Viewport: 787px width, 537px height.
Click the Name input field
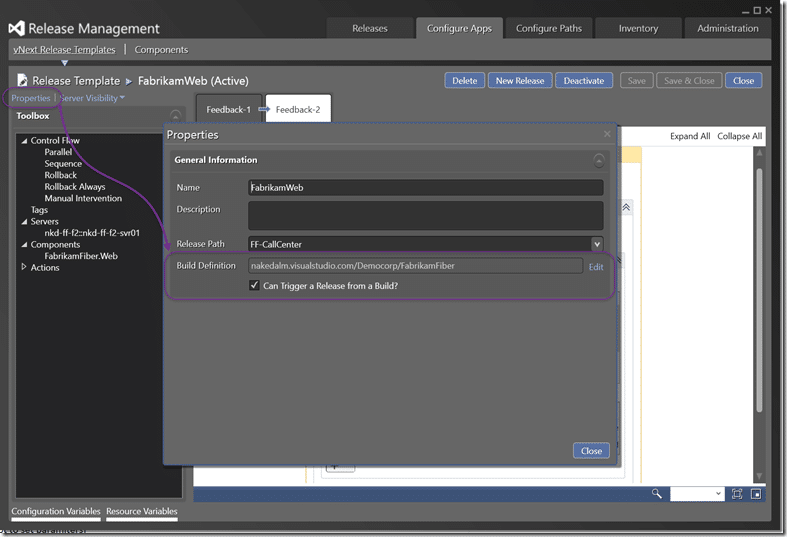coord(426,187)
